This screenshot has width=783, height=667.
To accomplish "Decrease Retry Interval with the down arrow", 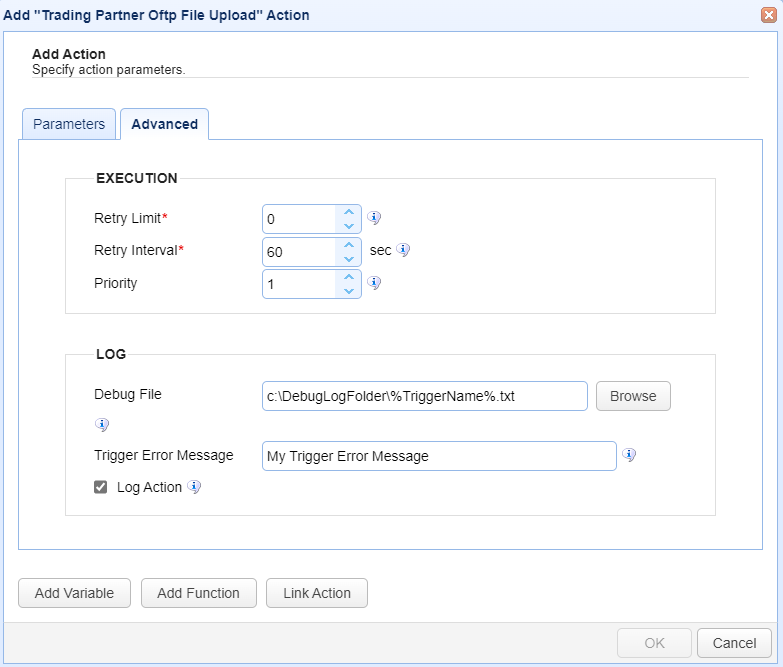I will 349,259.
